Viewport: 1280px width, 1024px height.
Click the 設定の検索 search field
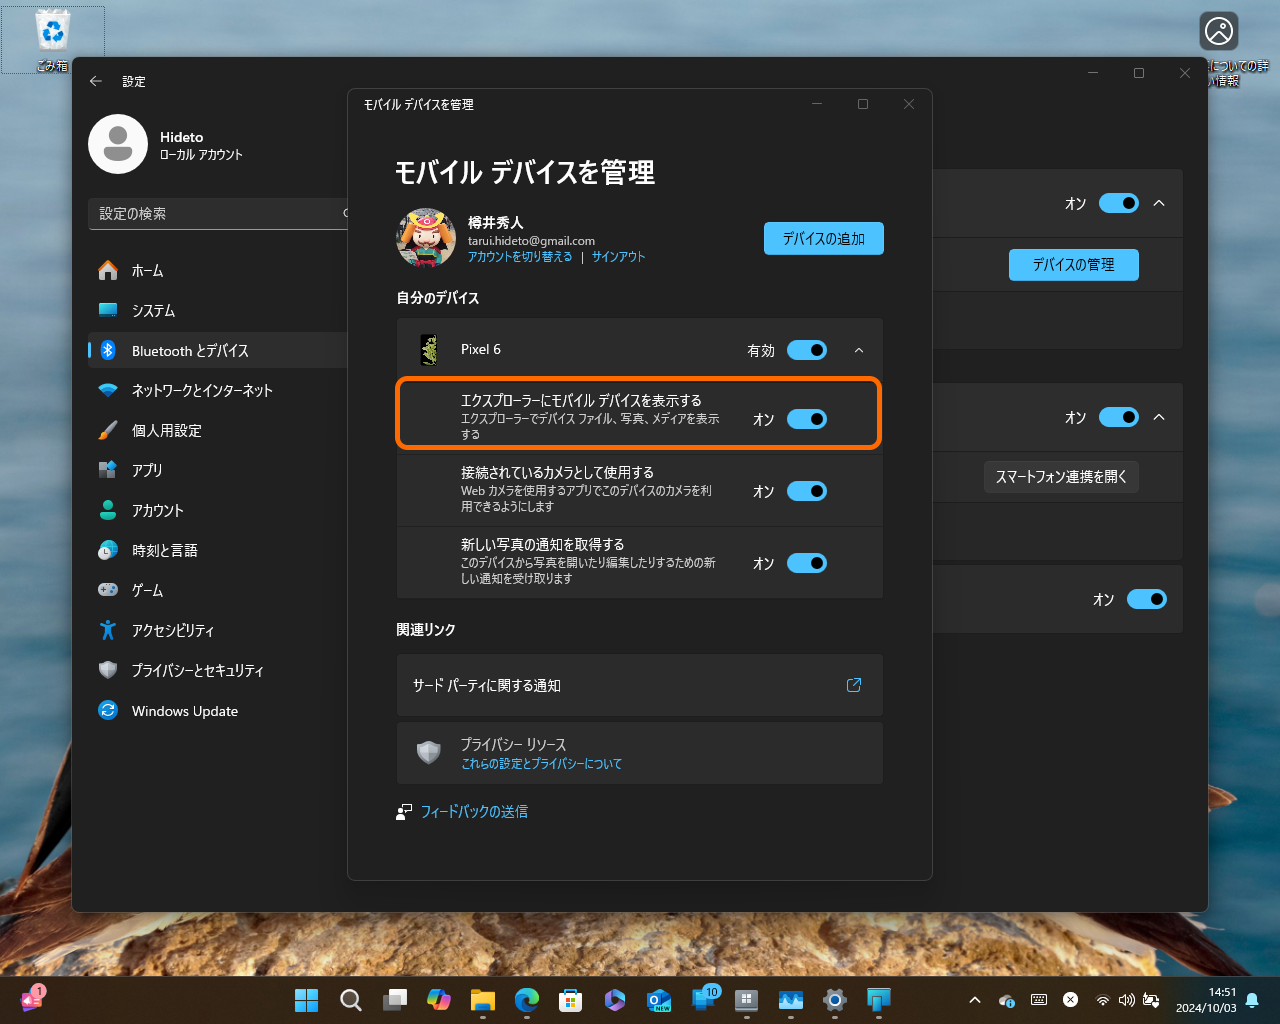[218, 214]
